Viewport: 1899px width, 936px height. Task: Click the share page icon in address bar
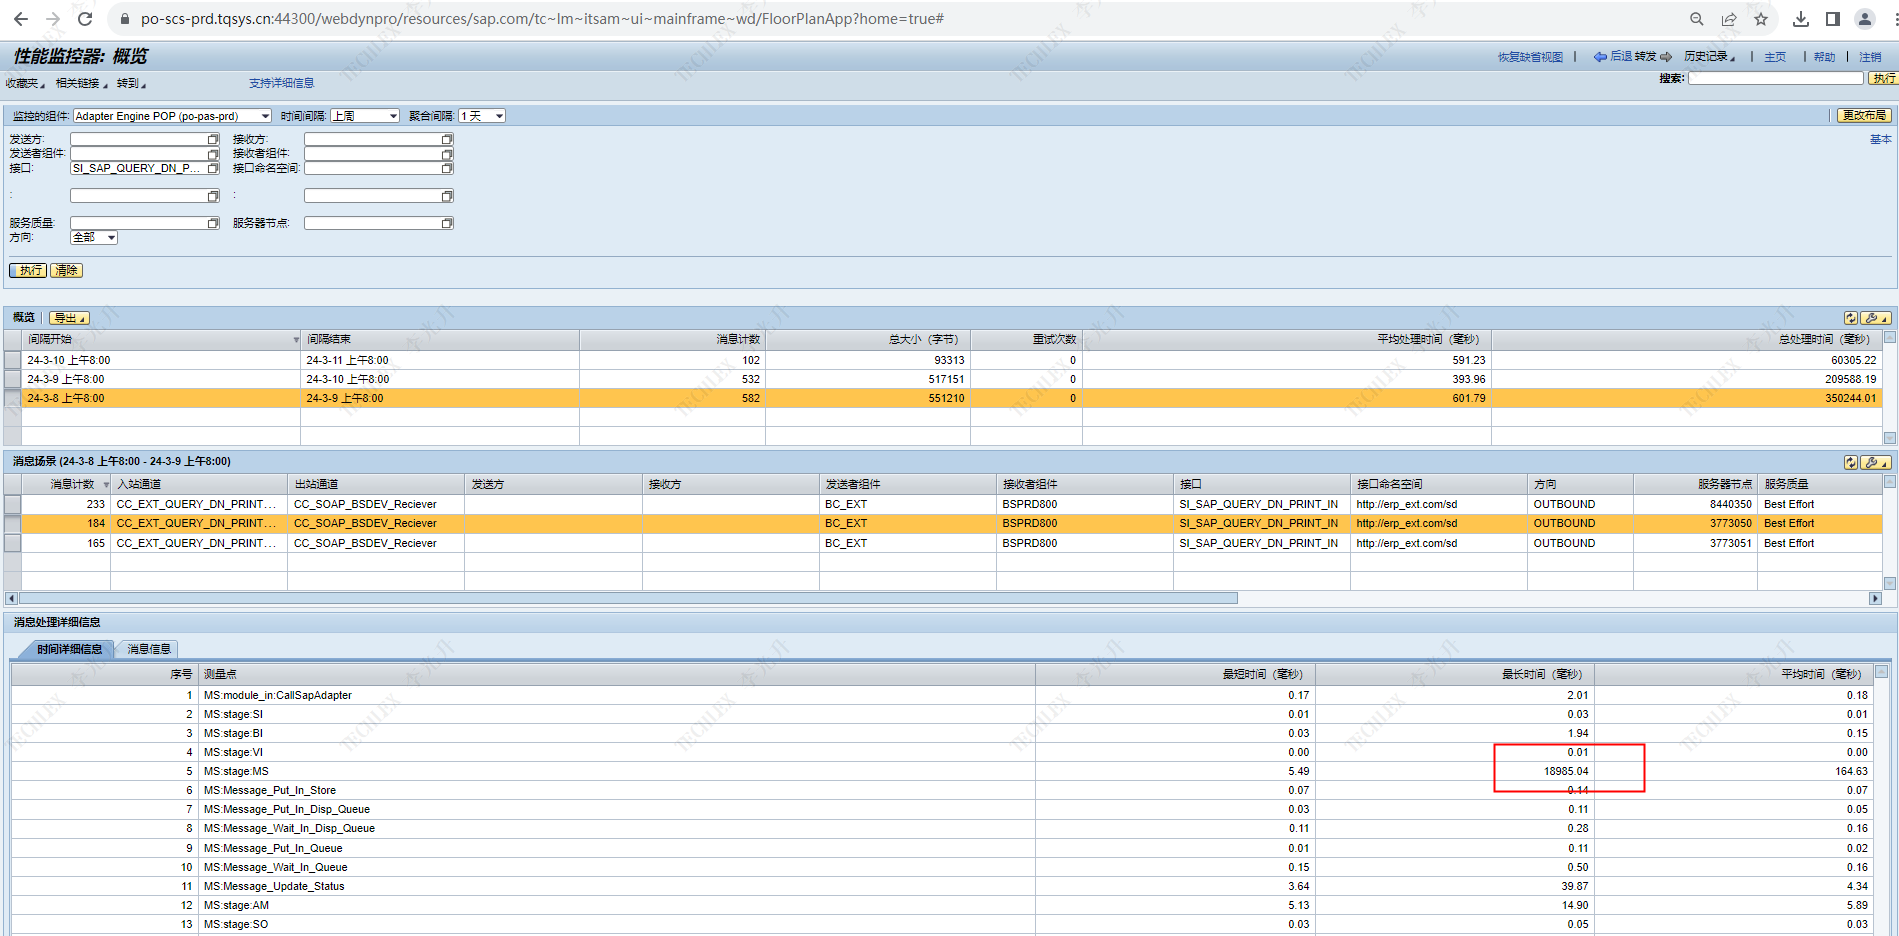pyautogui.click(x=1729, y=19)
